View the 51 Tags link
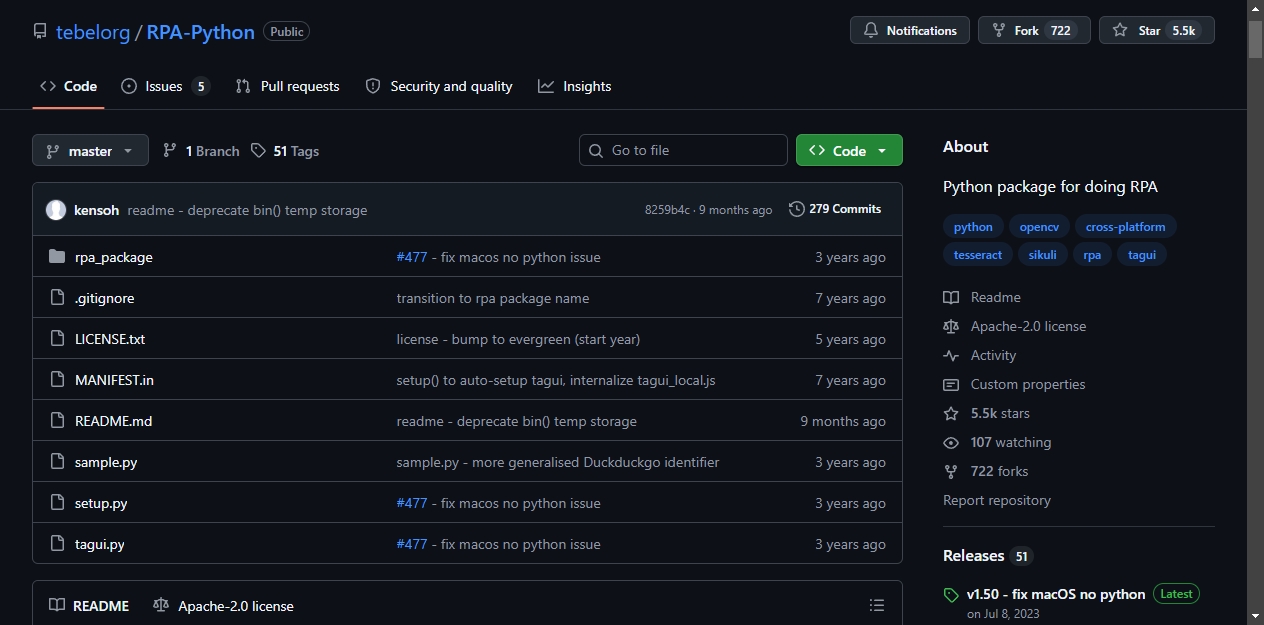The width and height of the screenshot is (1264, 625). coord(285,151)
